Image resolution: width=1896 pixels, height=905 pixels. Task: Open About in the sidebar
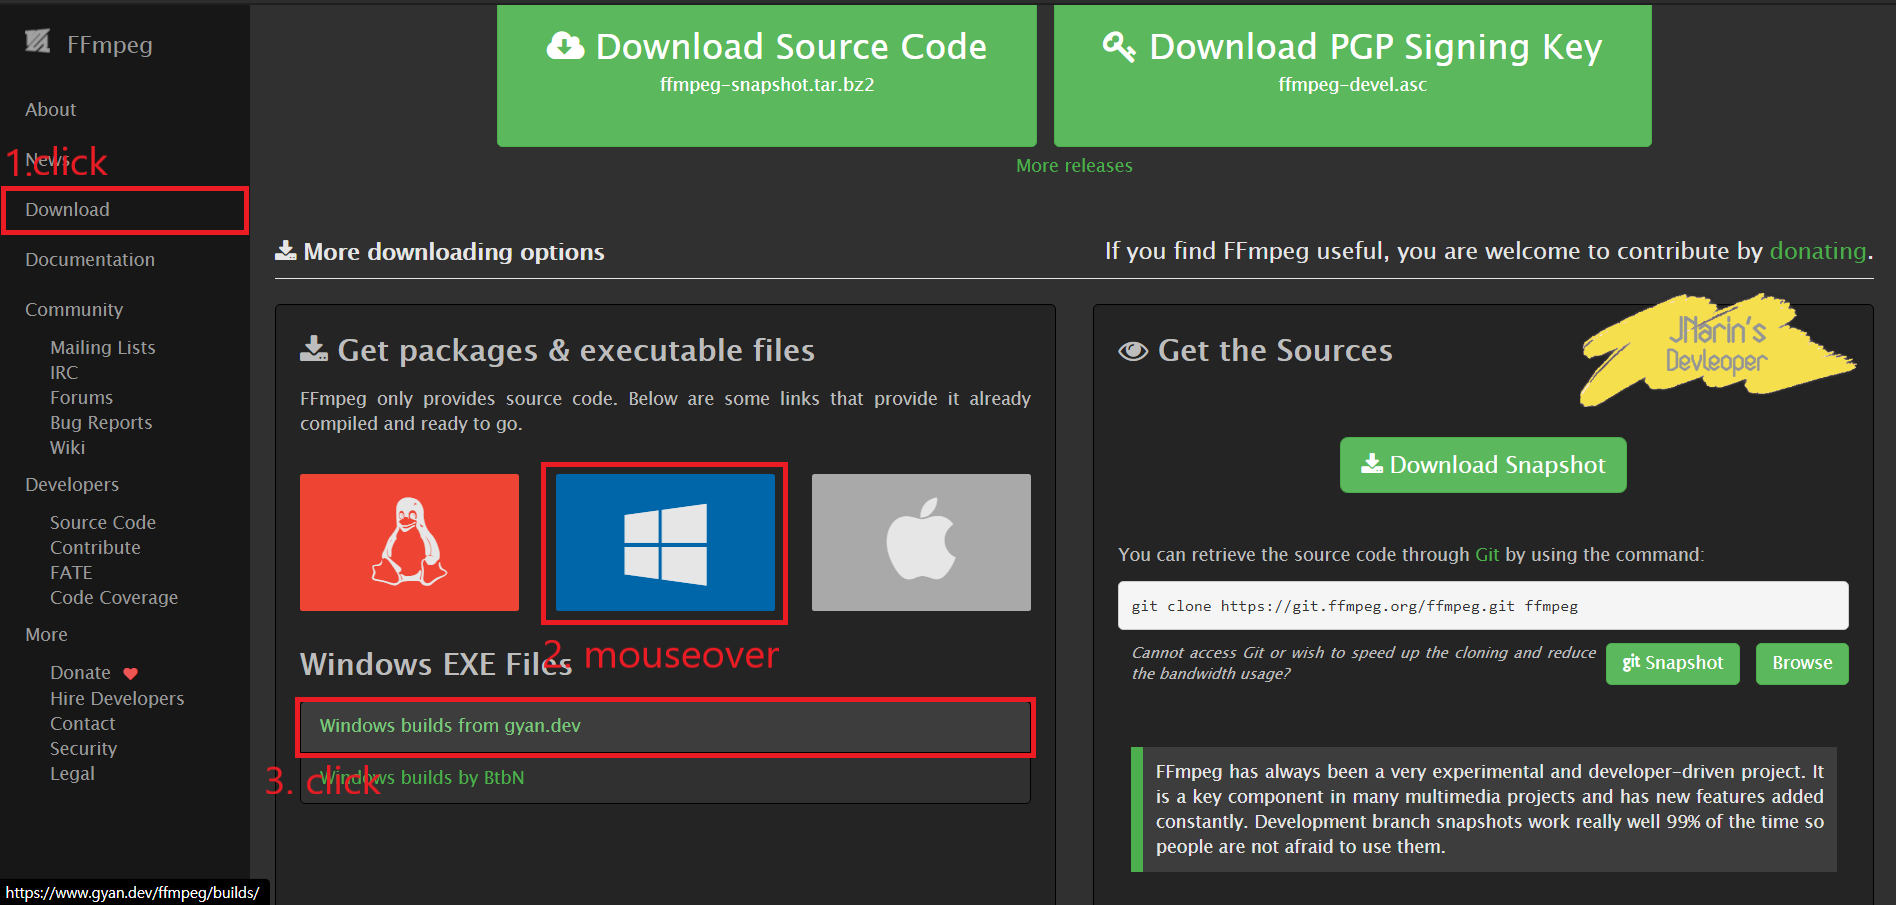click(51, 110)
